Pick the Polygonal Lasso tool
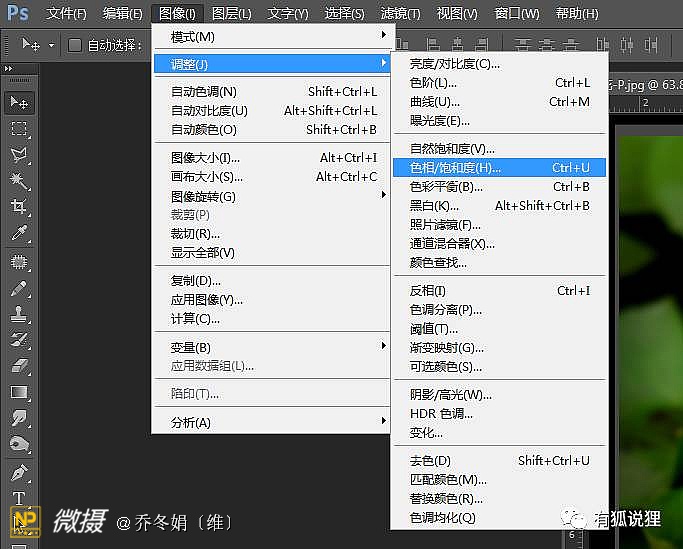This screenshot has height=549, width=683. click(19, 155)
